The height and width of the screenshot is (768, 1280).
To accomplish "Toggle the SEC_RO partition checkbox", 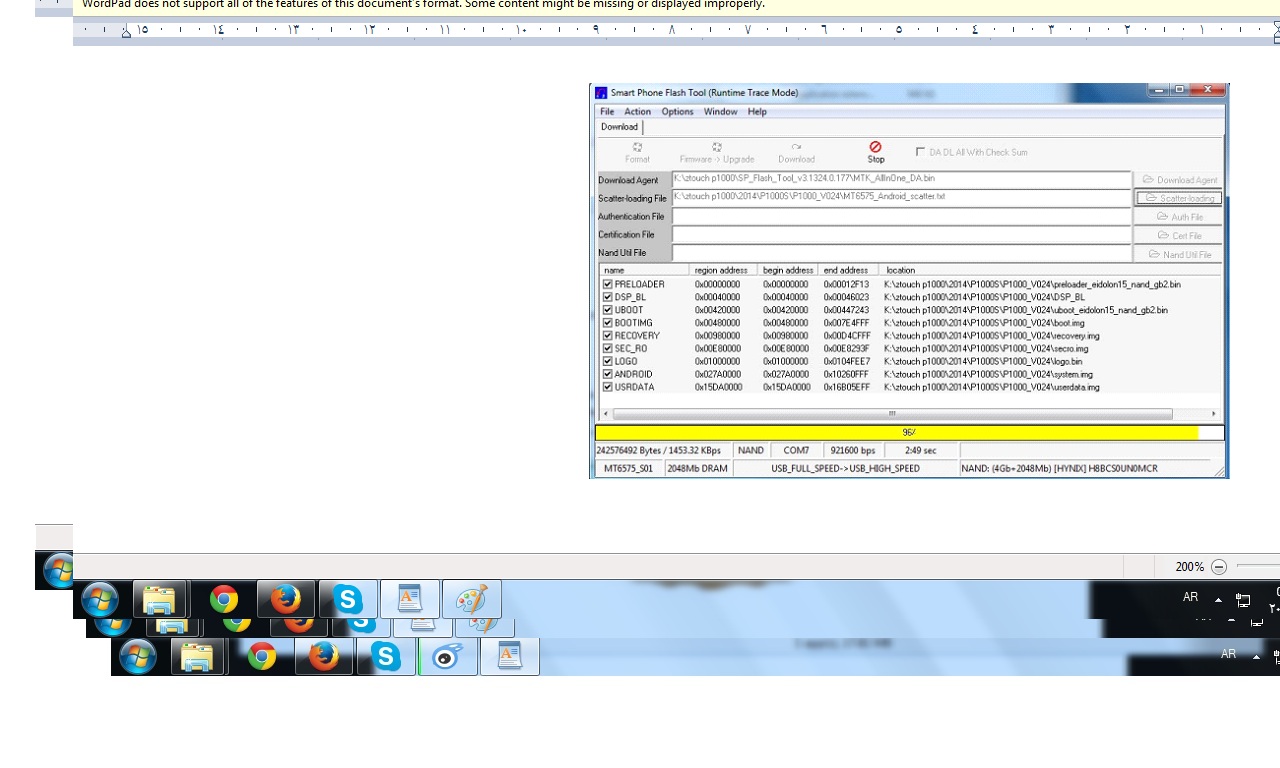I will pyautogui.click(x=607, y=348).
